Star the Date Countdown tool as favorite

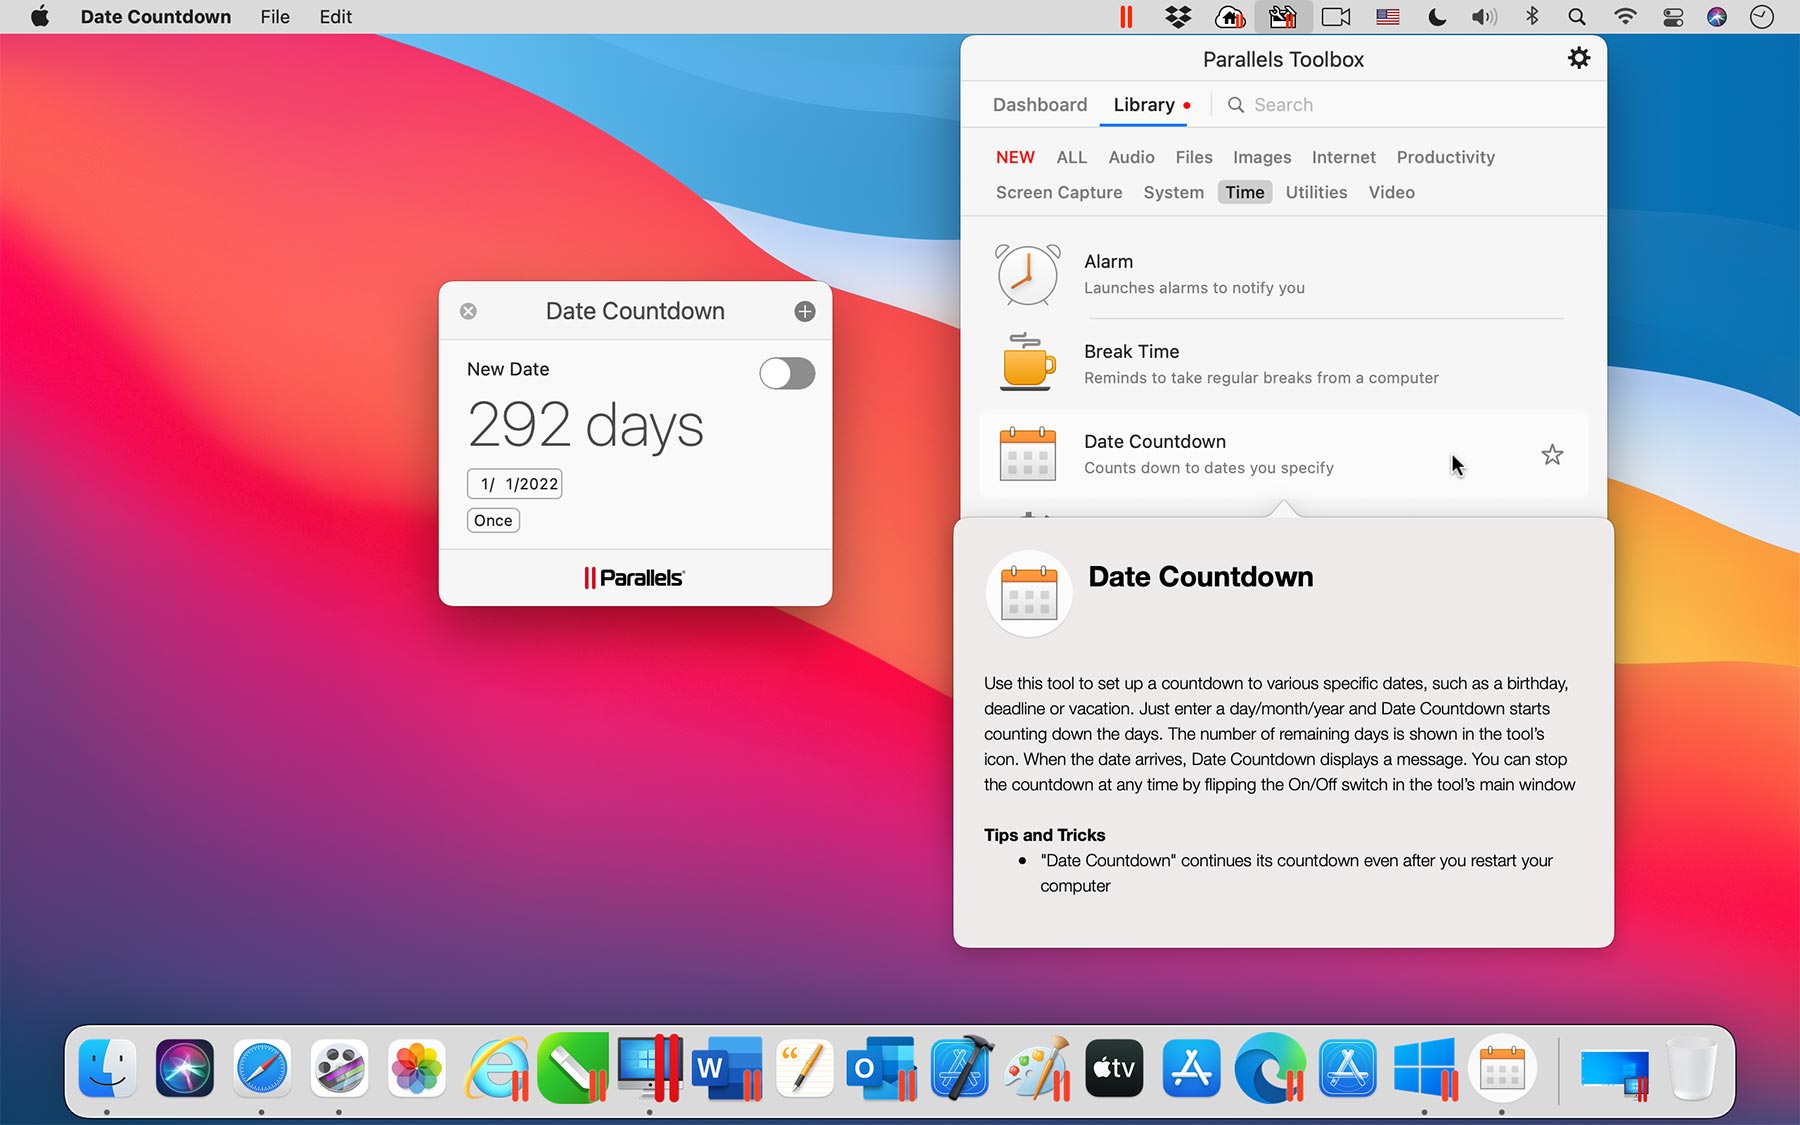pos(1551,454)
